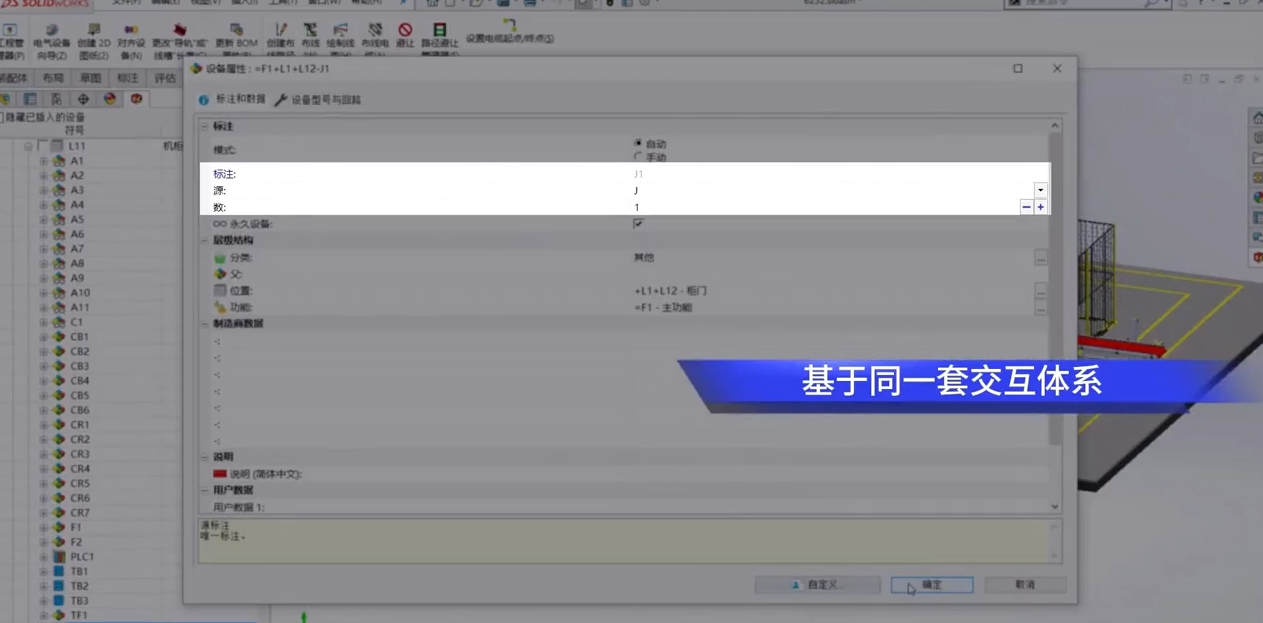The image size is (1263, 623).
Task: Confirm the dialog with 确定
Action: [x=930, y=585]
